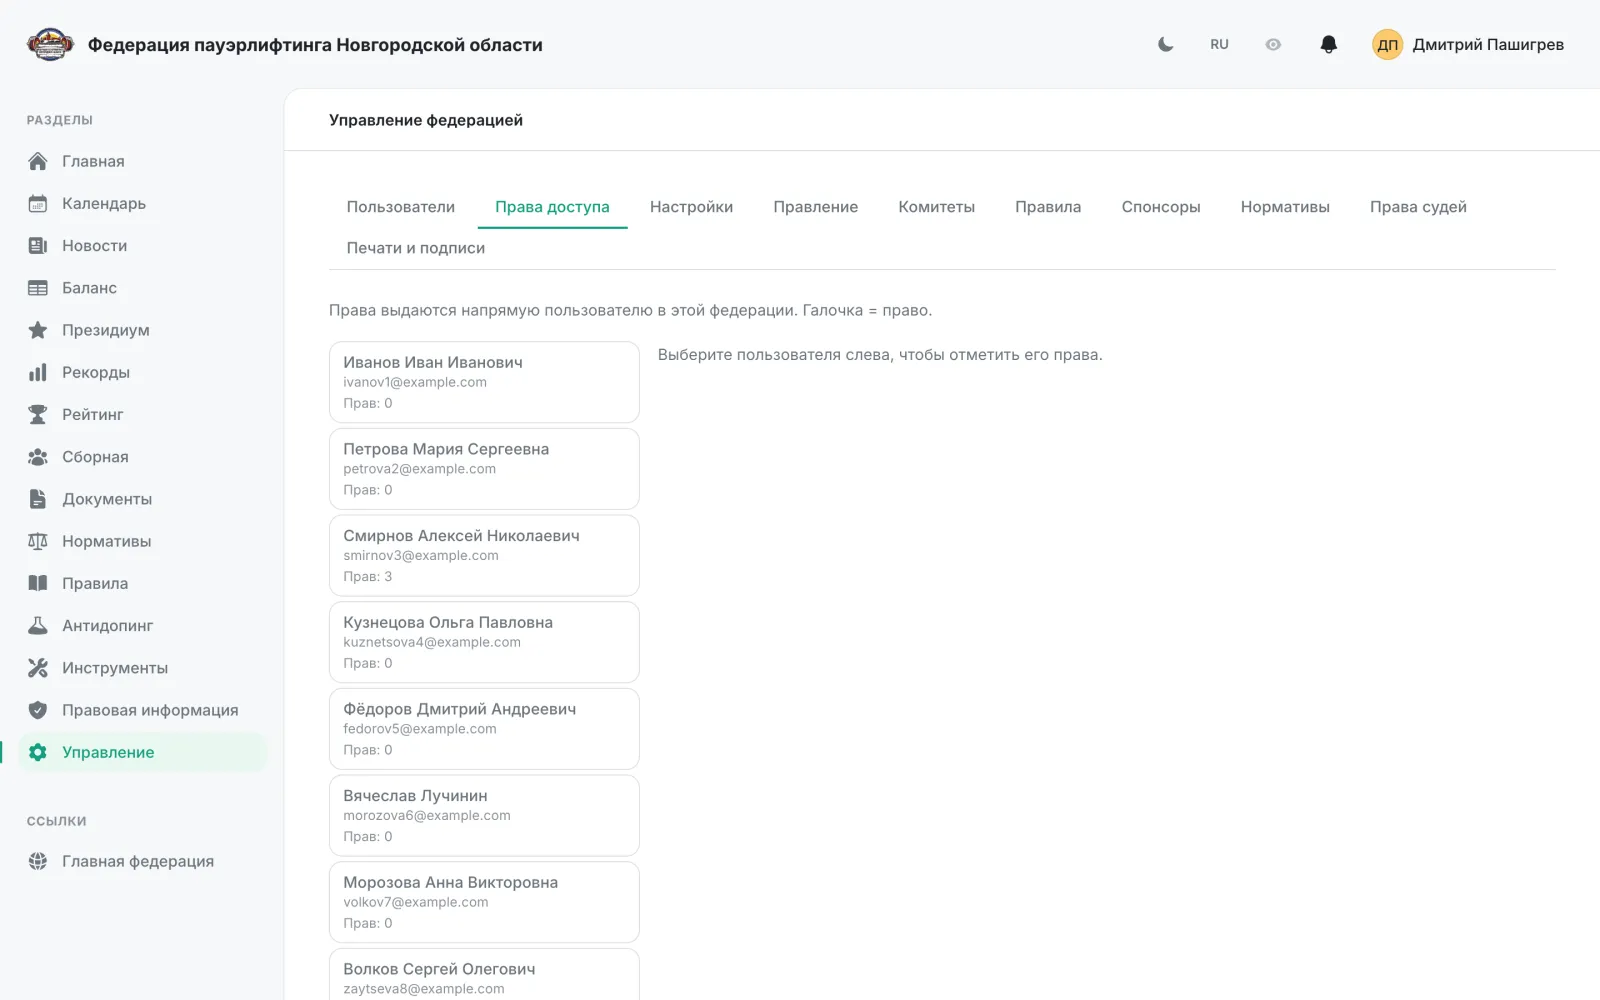1600x1000 pixels.
Task: Click the Документы file icon
Action: pos(38,499)
